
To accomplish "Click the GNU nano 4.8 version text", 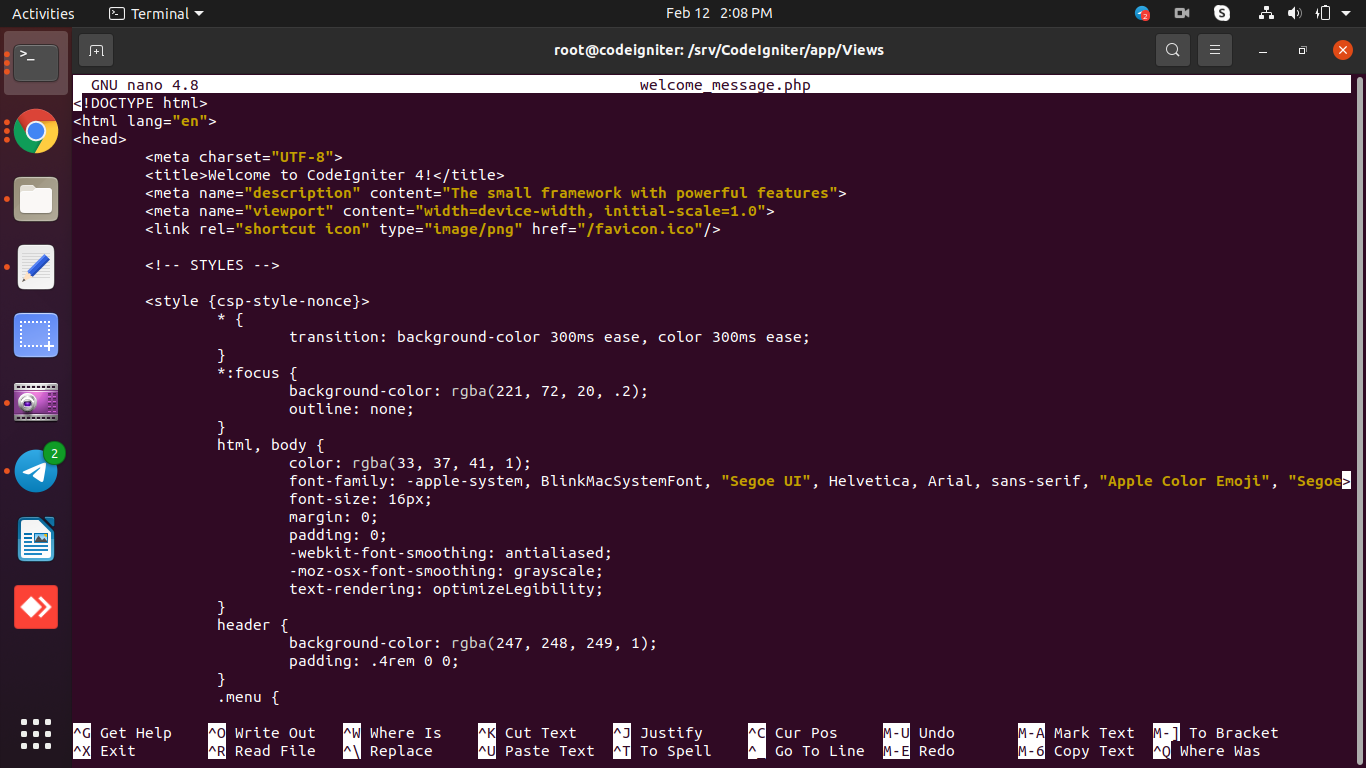I will coord(145,85).
